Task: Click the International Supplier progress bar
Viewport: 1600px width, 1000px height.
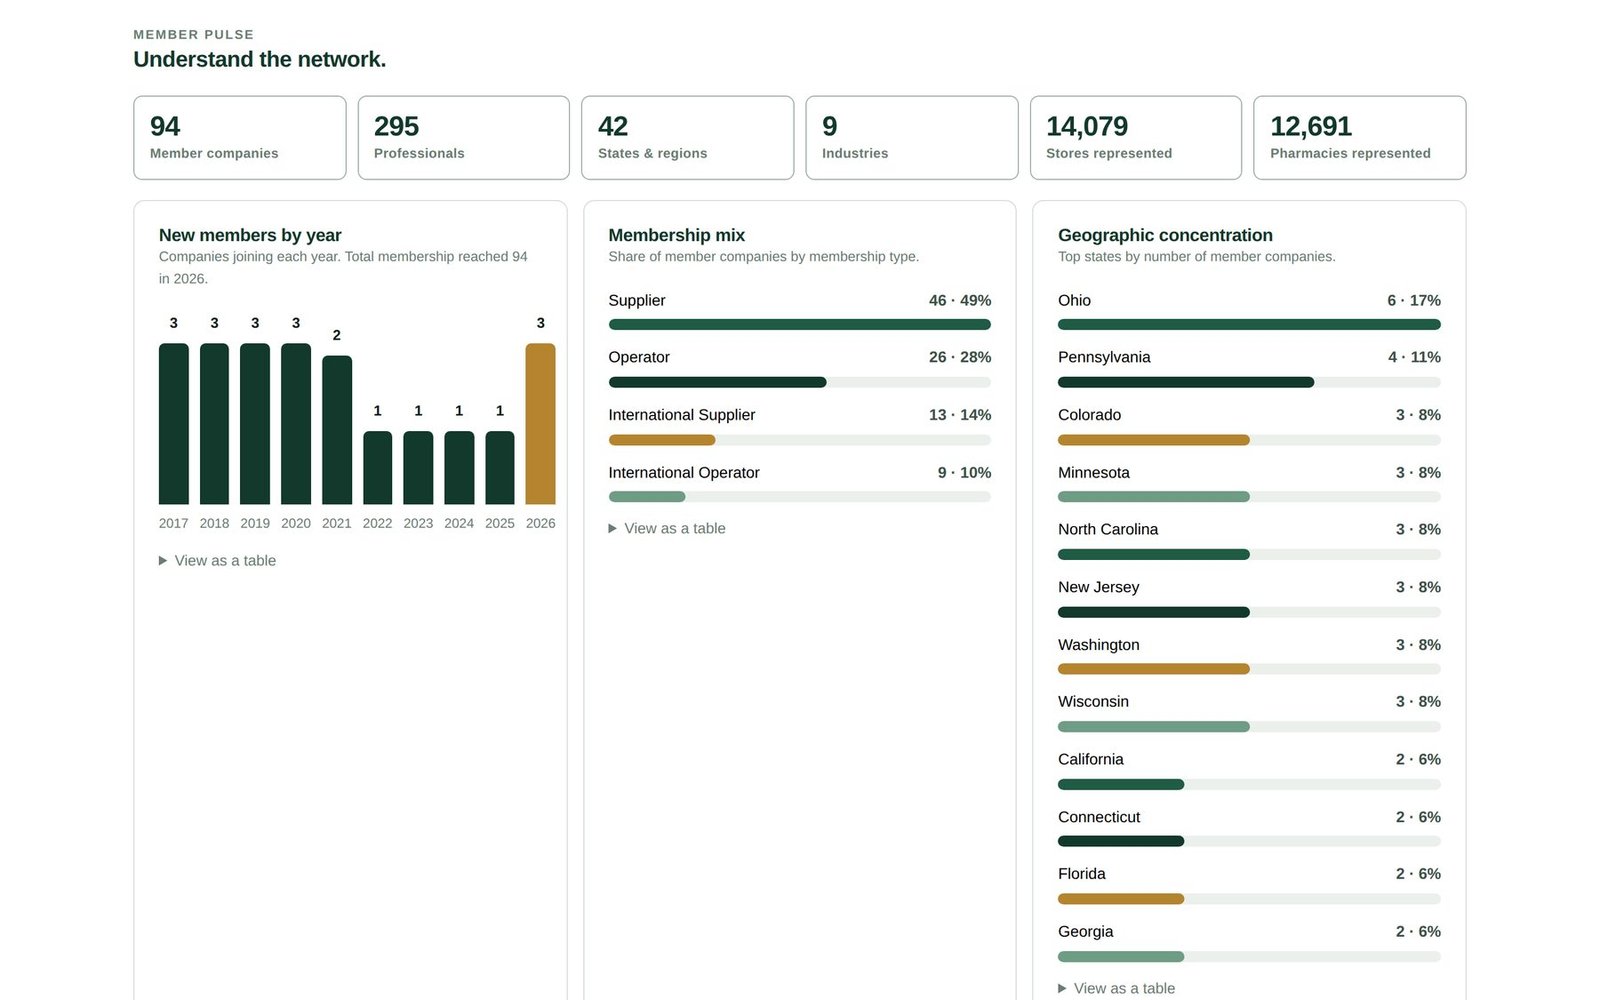Action: coord(800,440)
